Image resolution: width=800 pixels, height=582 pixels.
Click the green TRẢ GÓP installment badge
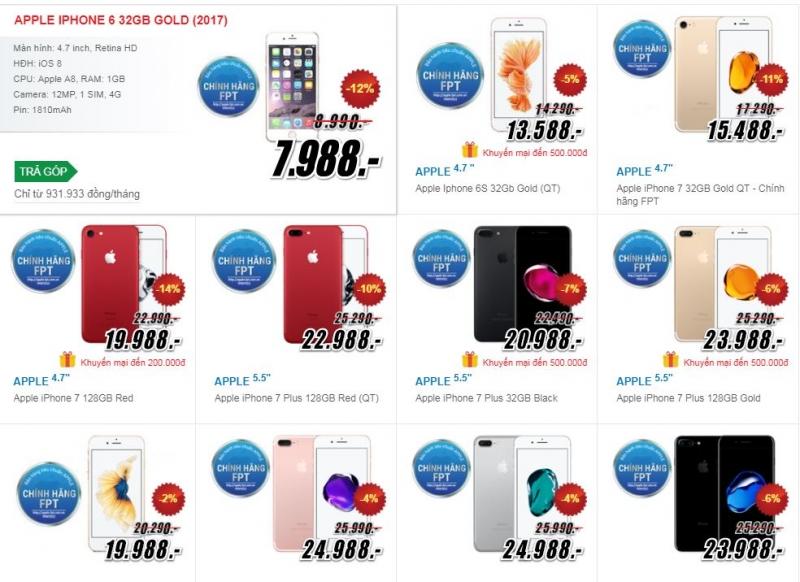tap(45, 171)
